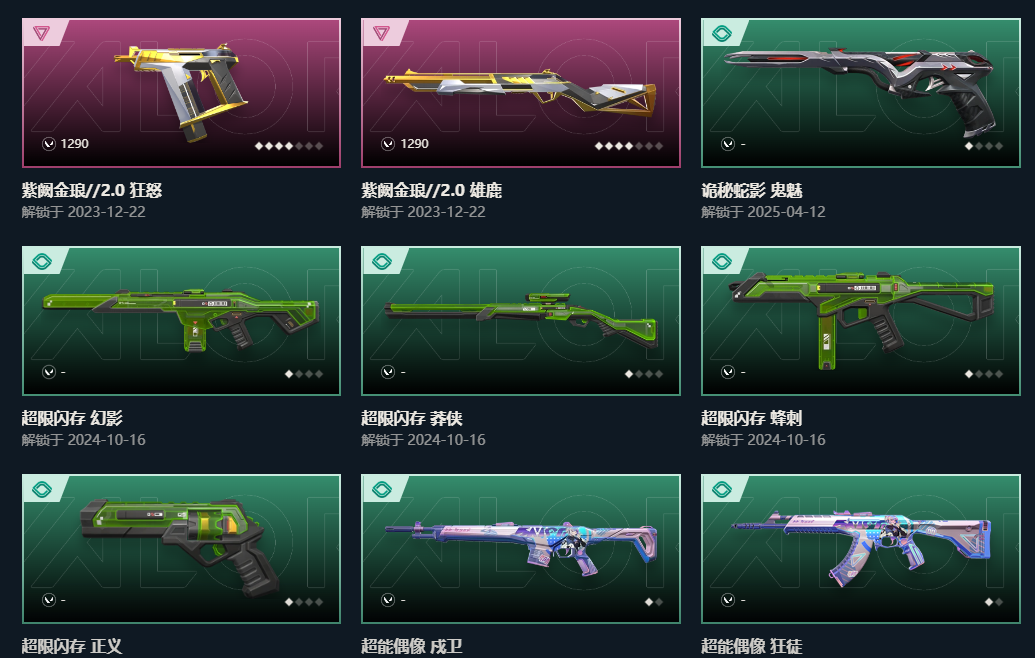Click the pink tier icon on 紫阙金琅 狂怒 card
This screenshot has height=658, width=1035.
click(42, 33)
